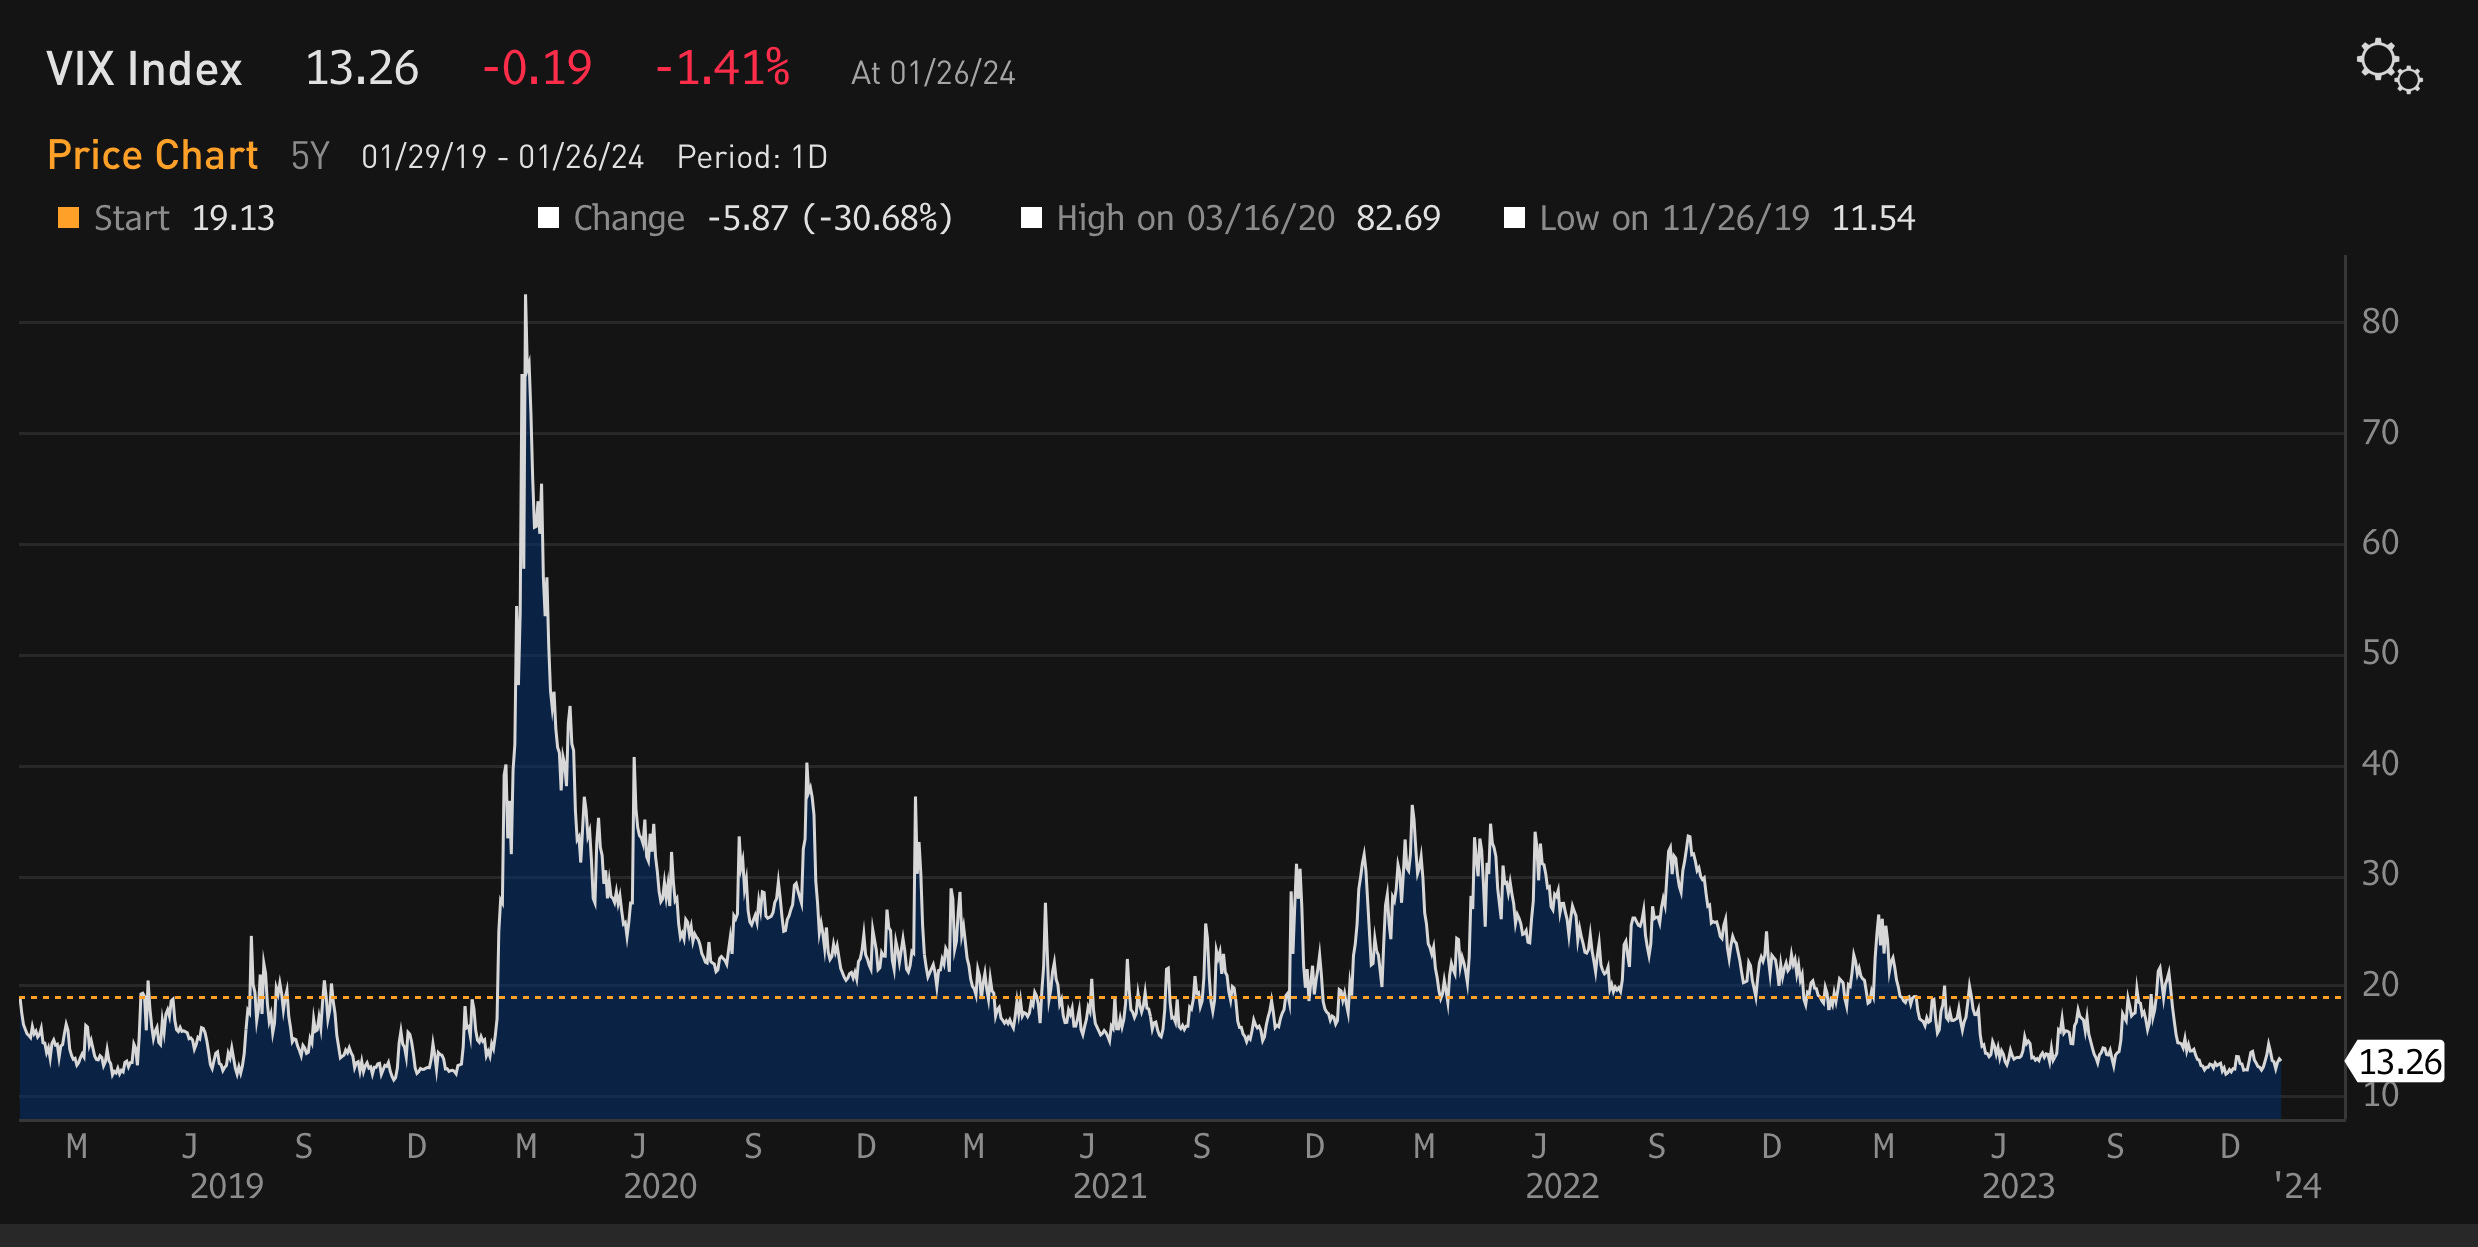Click the 2020 x-axis year label
Viewport: 2478px width, 1247px height.
(660, 1186)
